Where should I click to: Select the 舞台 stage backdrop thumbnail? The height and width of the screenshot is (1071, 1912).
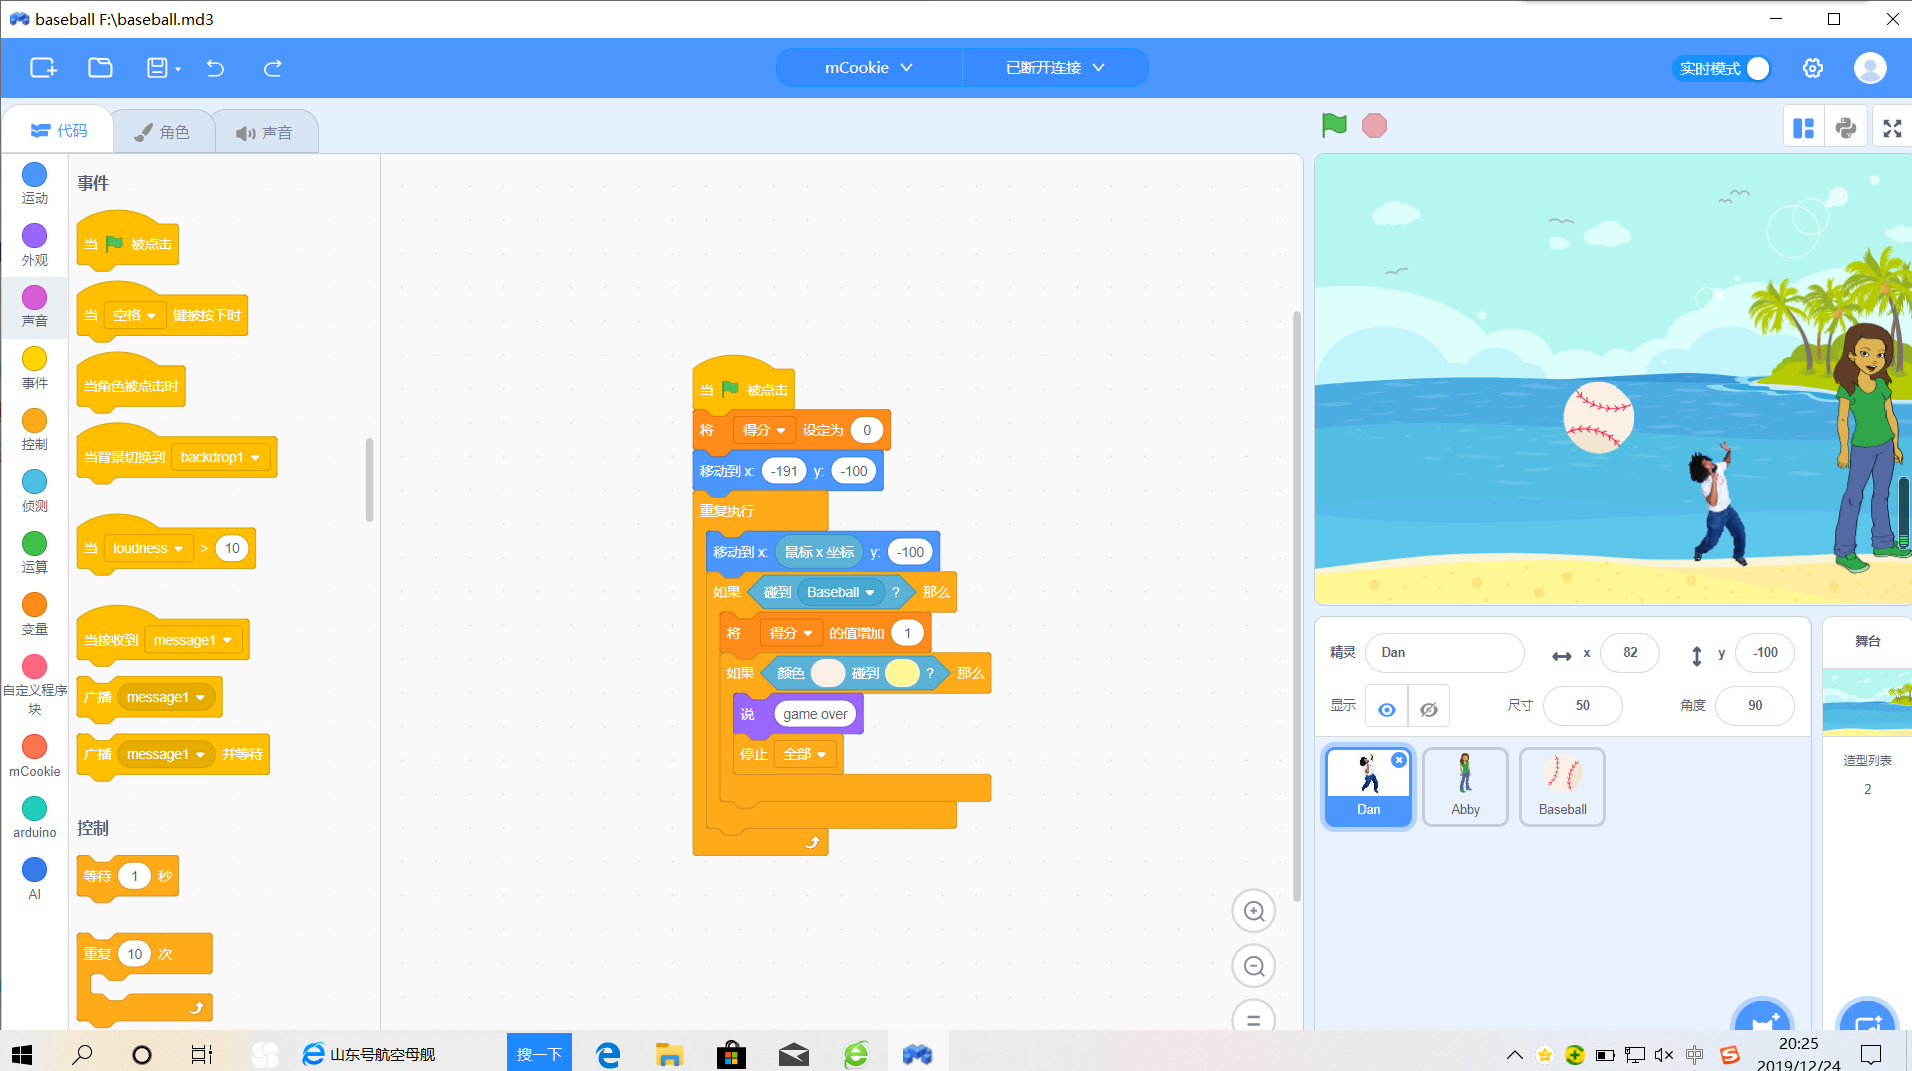pyautogui.click(x=1867, y=703)
